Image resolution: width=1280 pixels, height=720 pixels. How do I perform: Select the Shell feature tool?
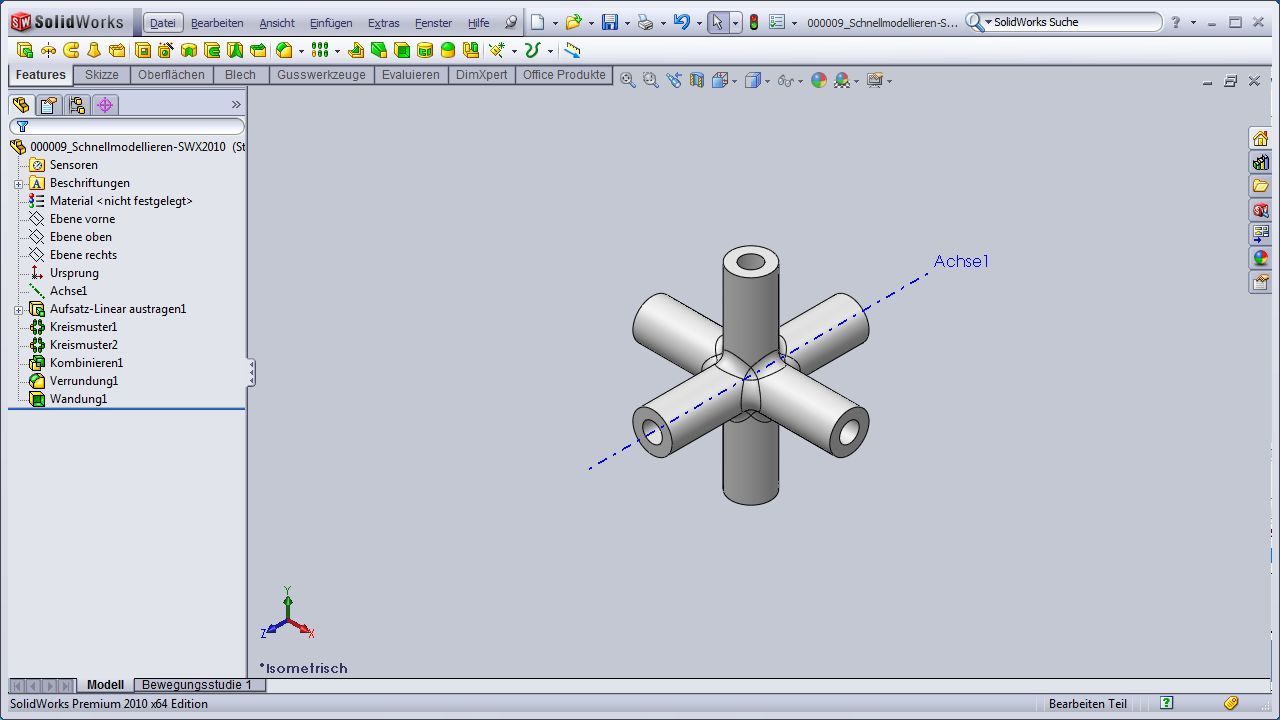point(402,50)
